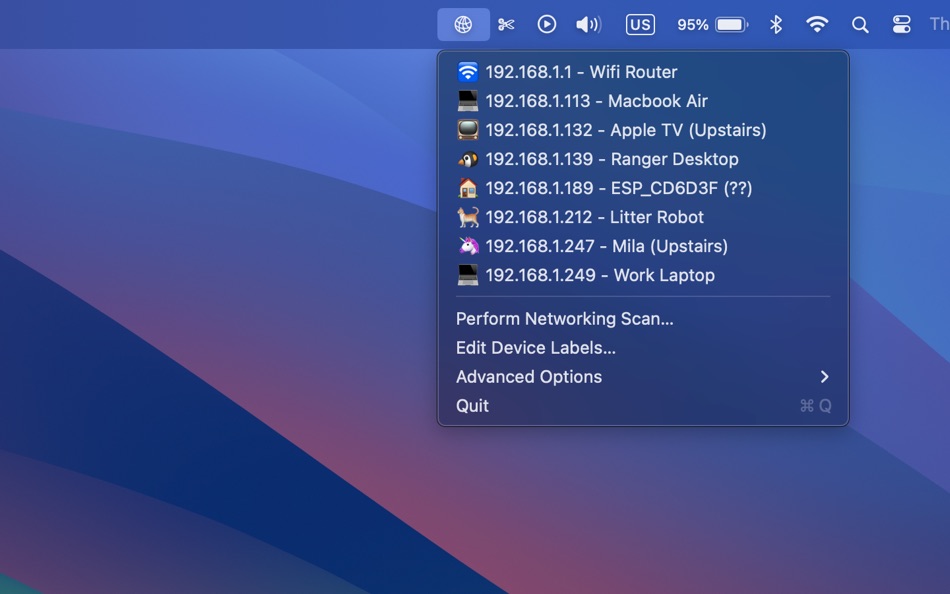Screen dimensions: 950x594
Task: Choose Perform Networking Scan
Action: (565, 319)
